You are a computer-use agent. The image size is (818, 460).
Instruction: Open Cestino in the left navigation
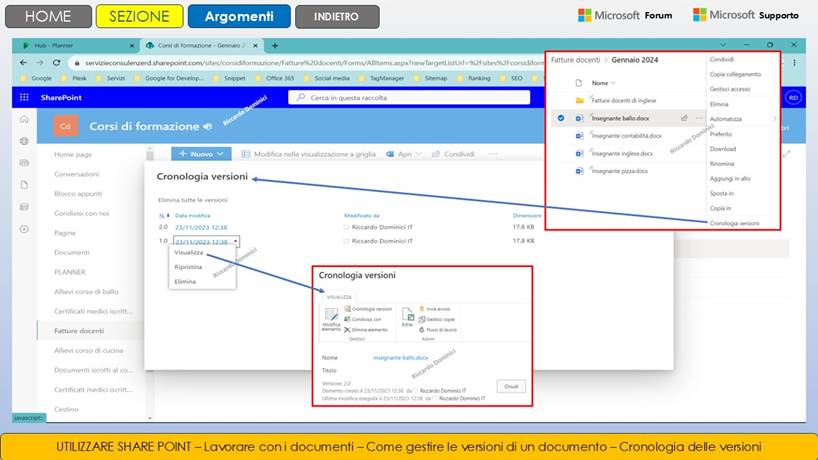coord(66,409)
